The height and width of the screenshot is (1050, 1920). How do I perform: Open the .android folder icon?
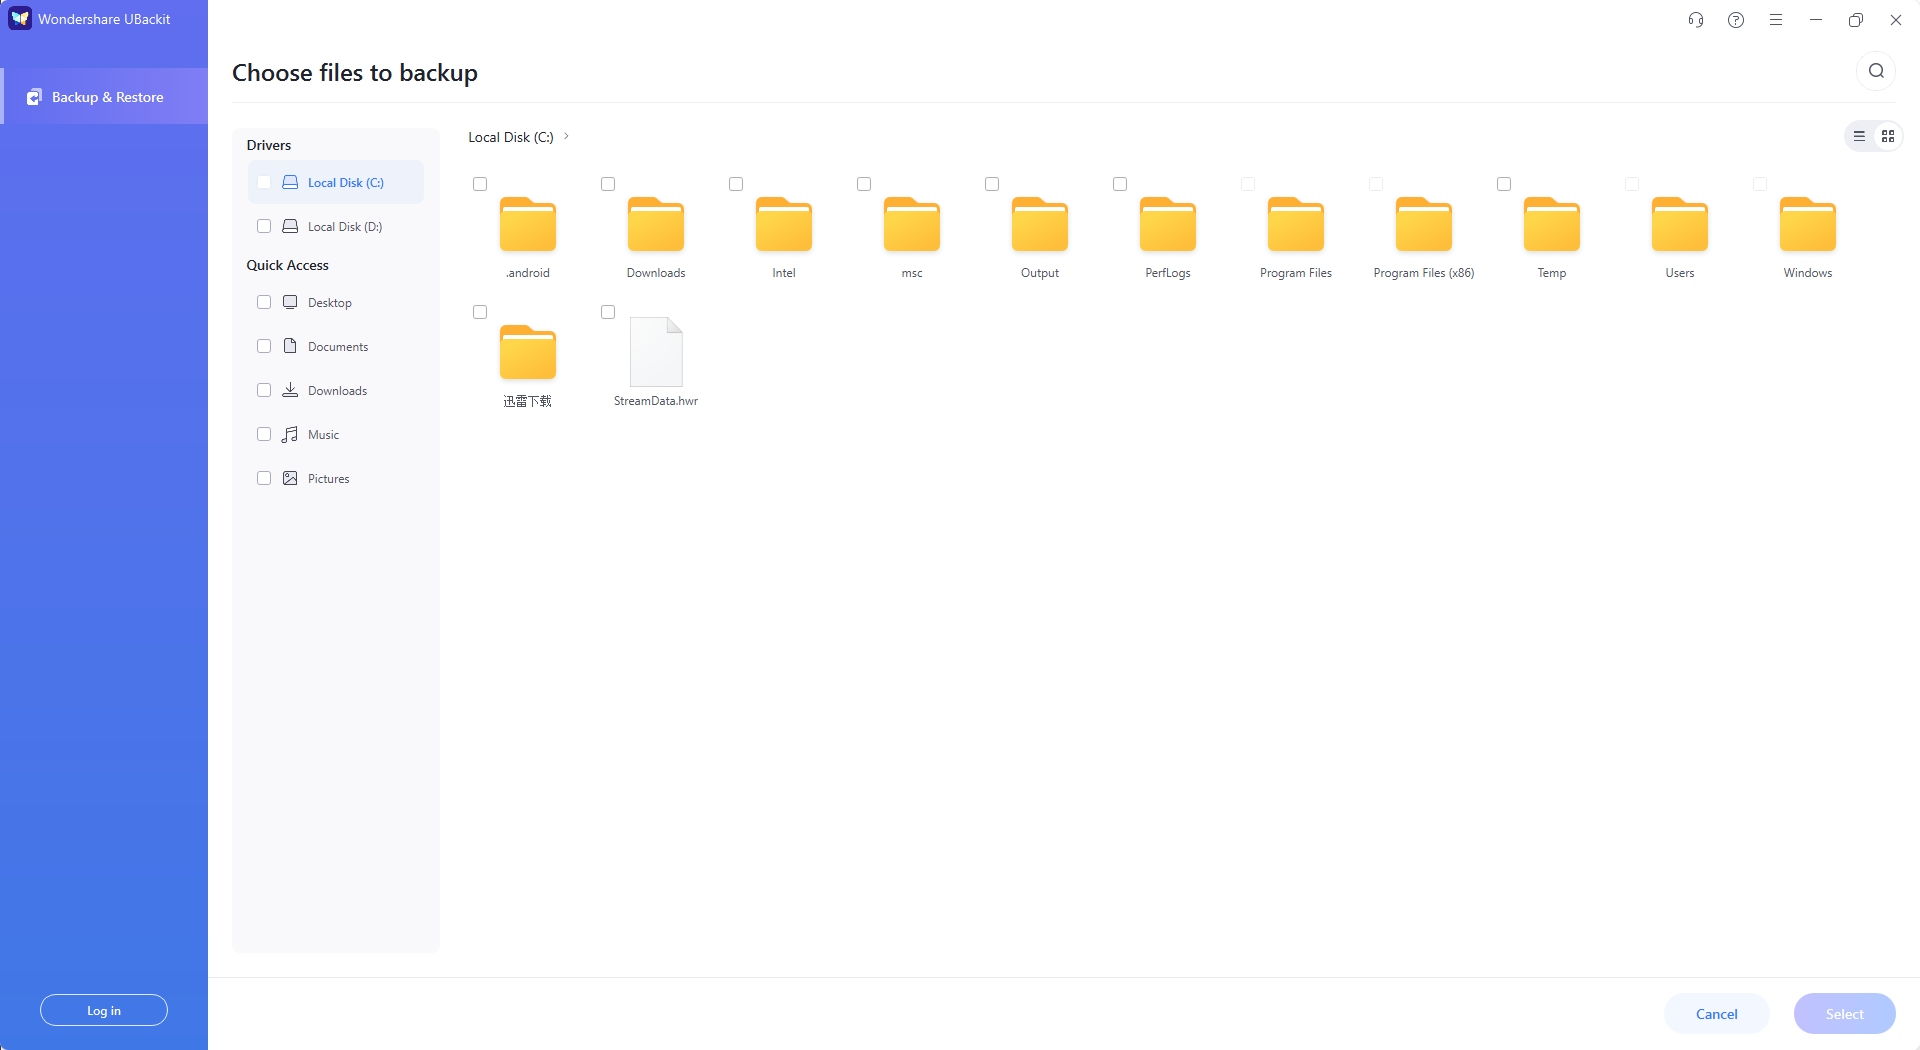(x=528, y=224)
